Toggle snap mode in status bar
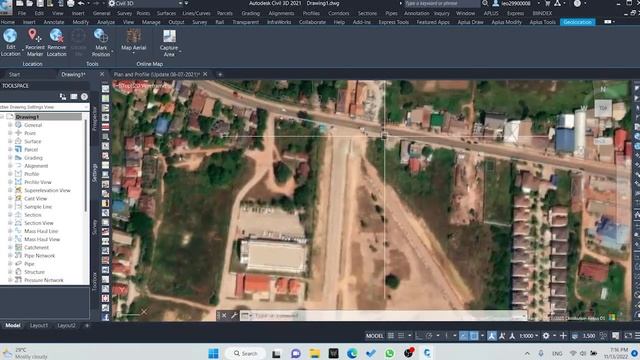This screenshot has height=360, width=640. (x=401, y=336)
